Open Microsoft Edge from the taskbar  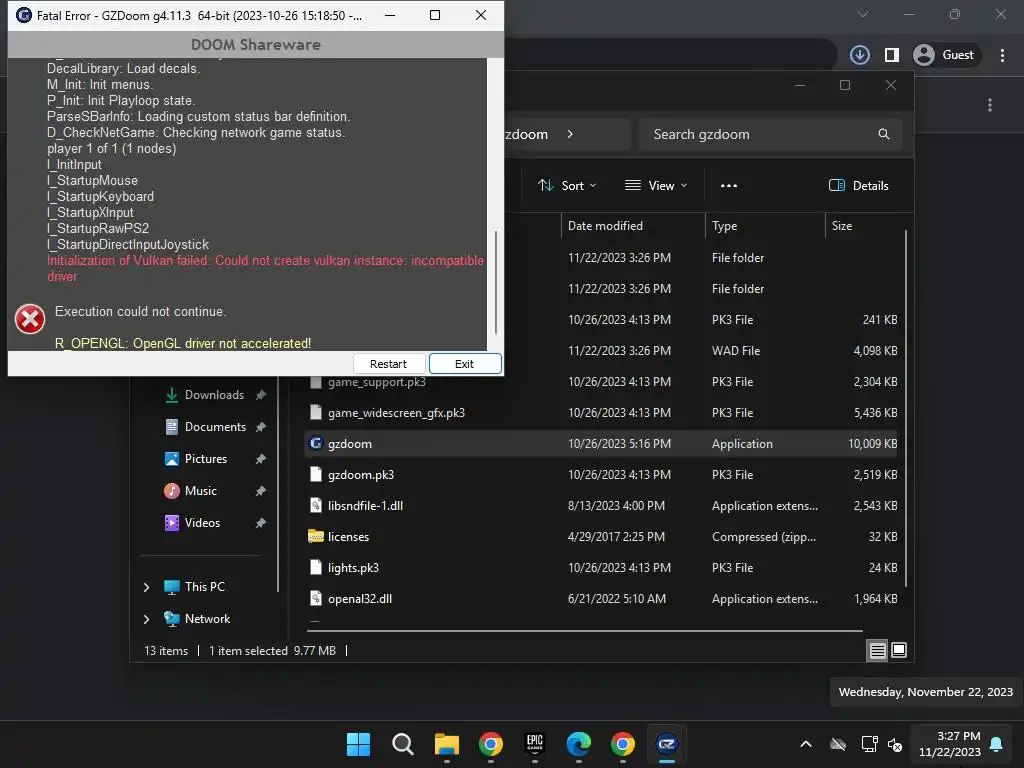point(579,744)
